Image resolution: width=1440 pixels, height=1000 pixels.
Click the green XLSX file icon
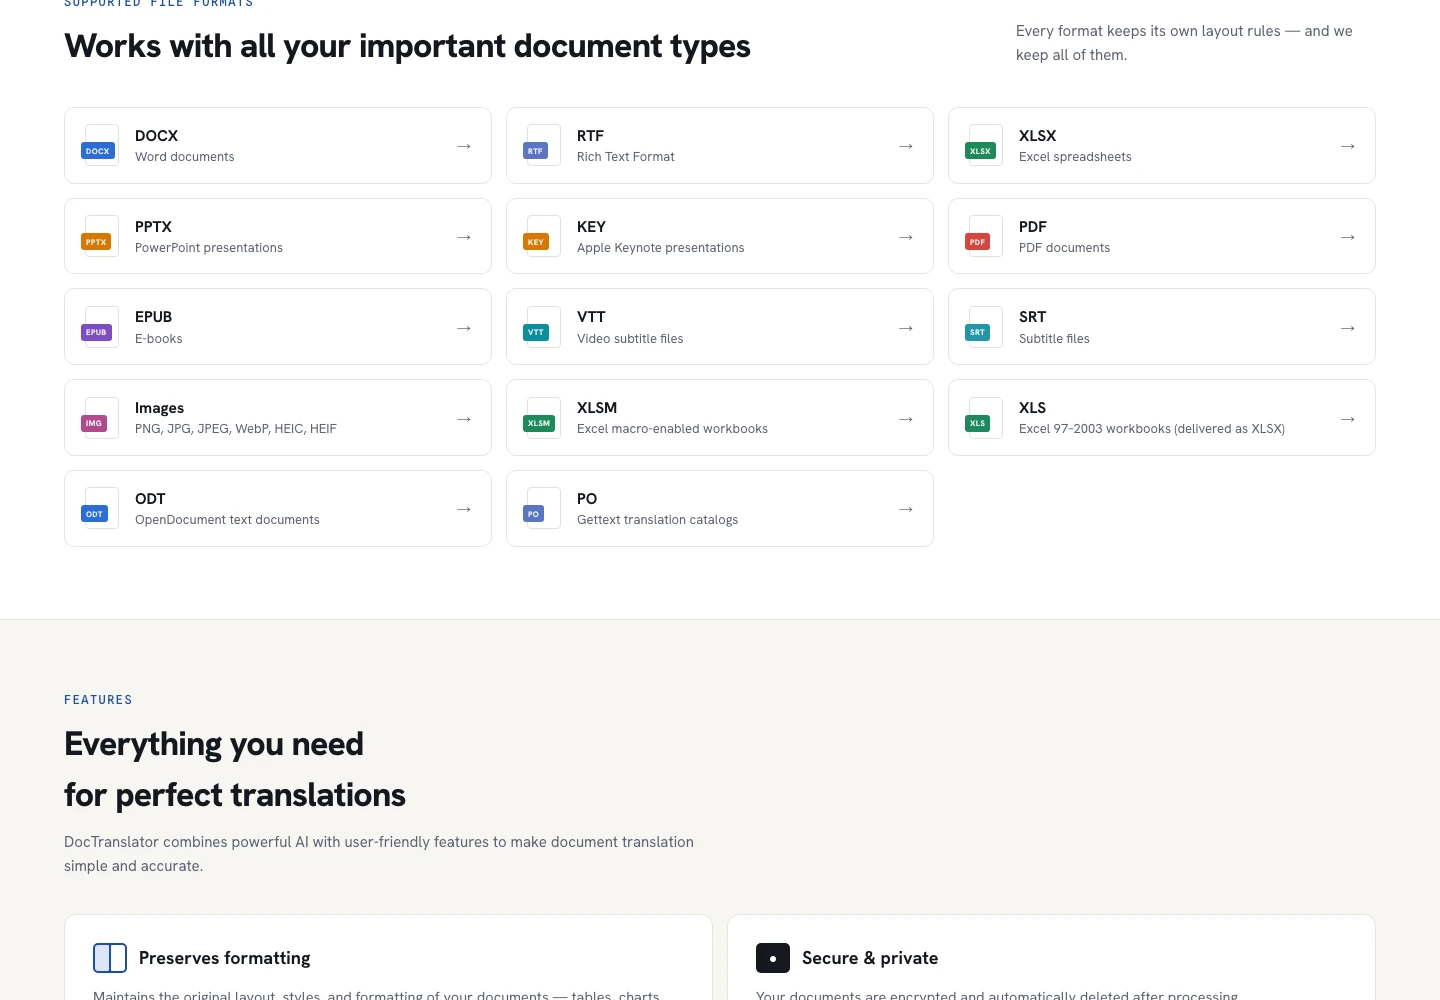pyautogui.click(x=983, y=146)
